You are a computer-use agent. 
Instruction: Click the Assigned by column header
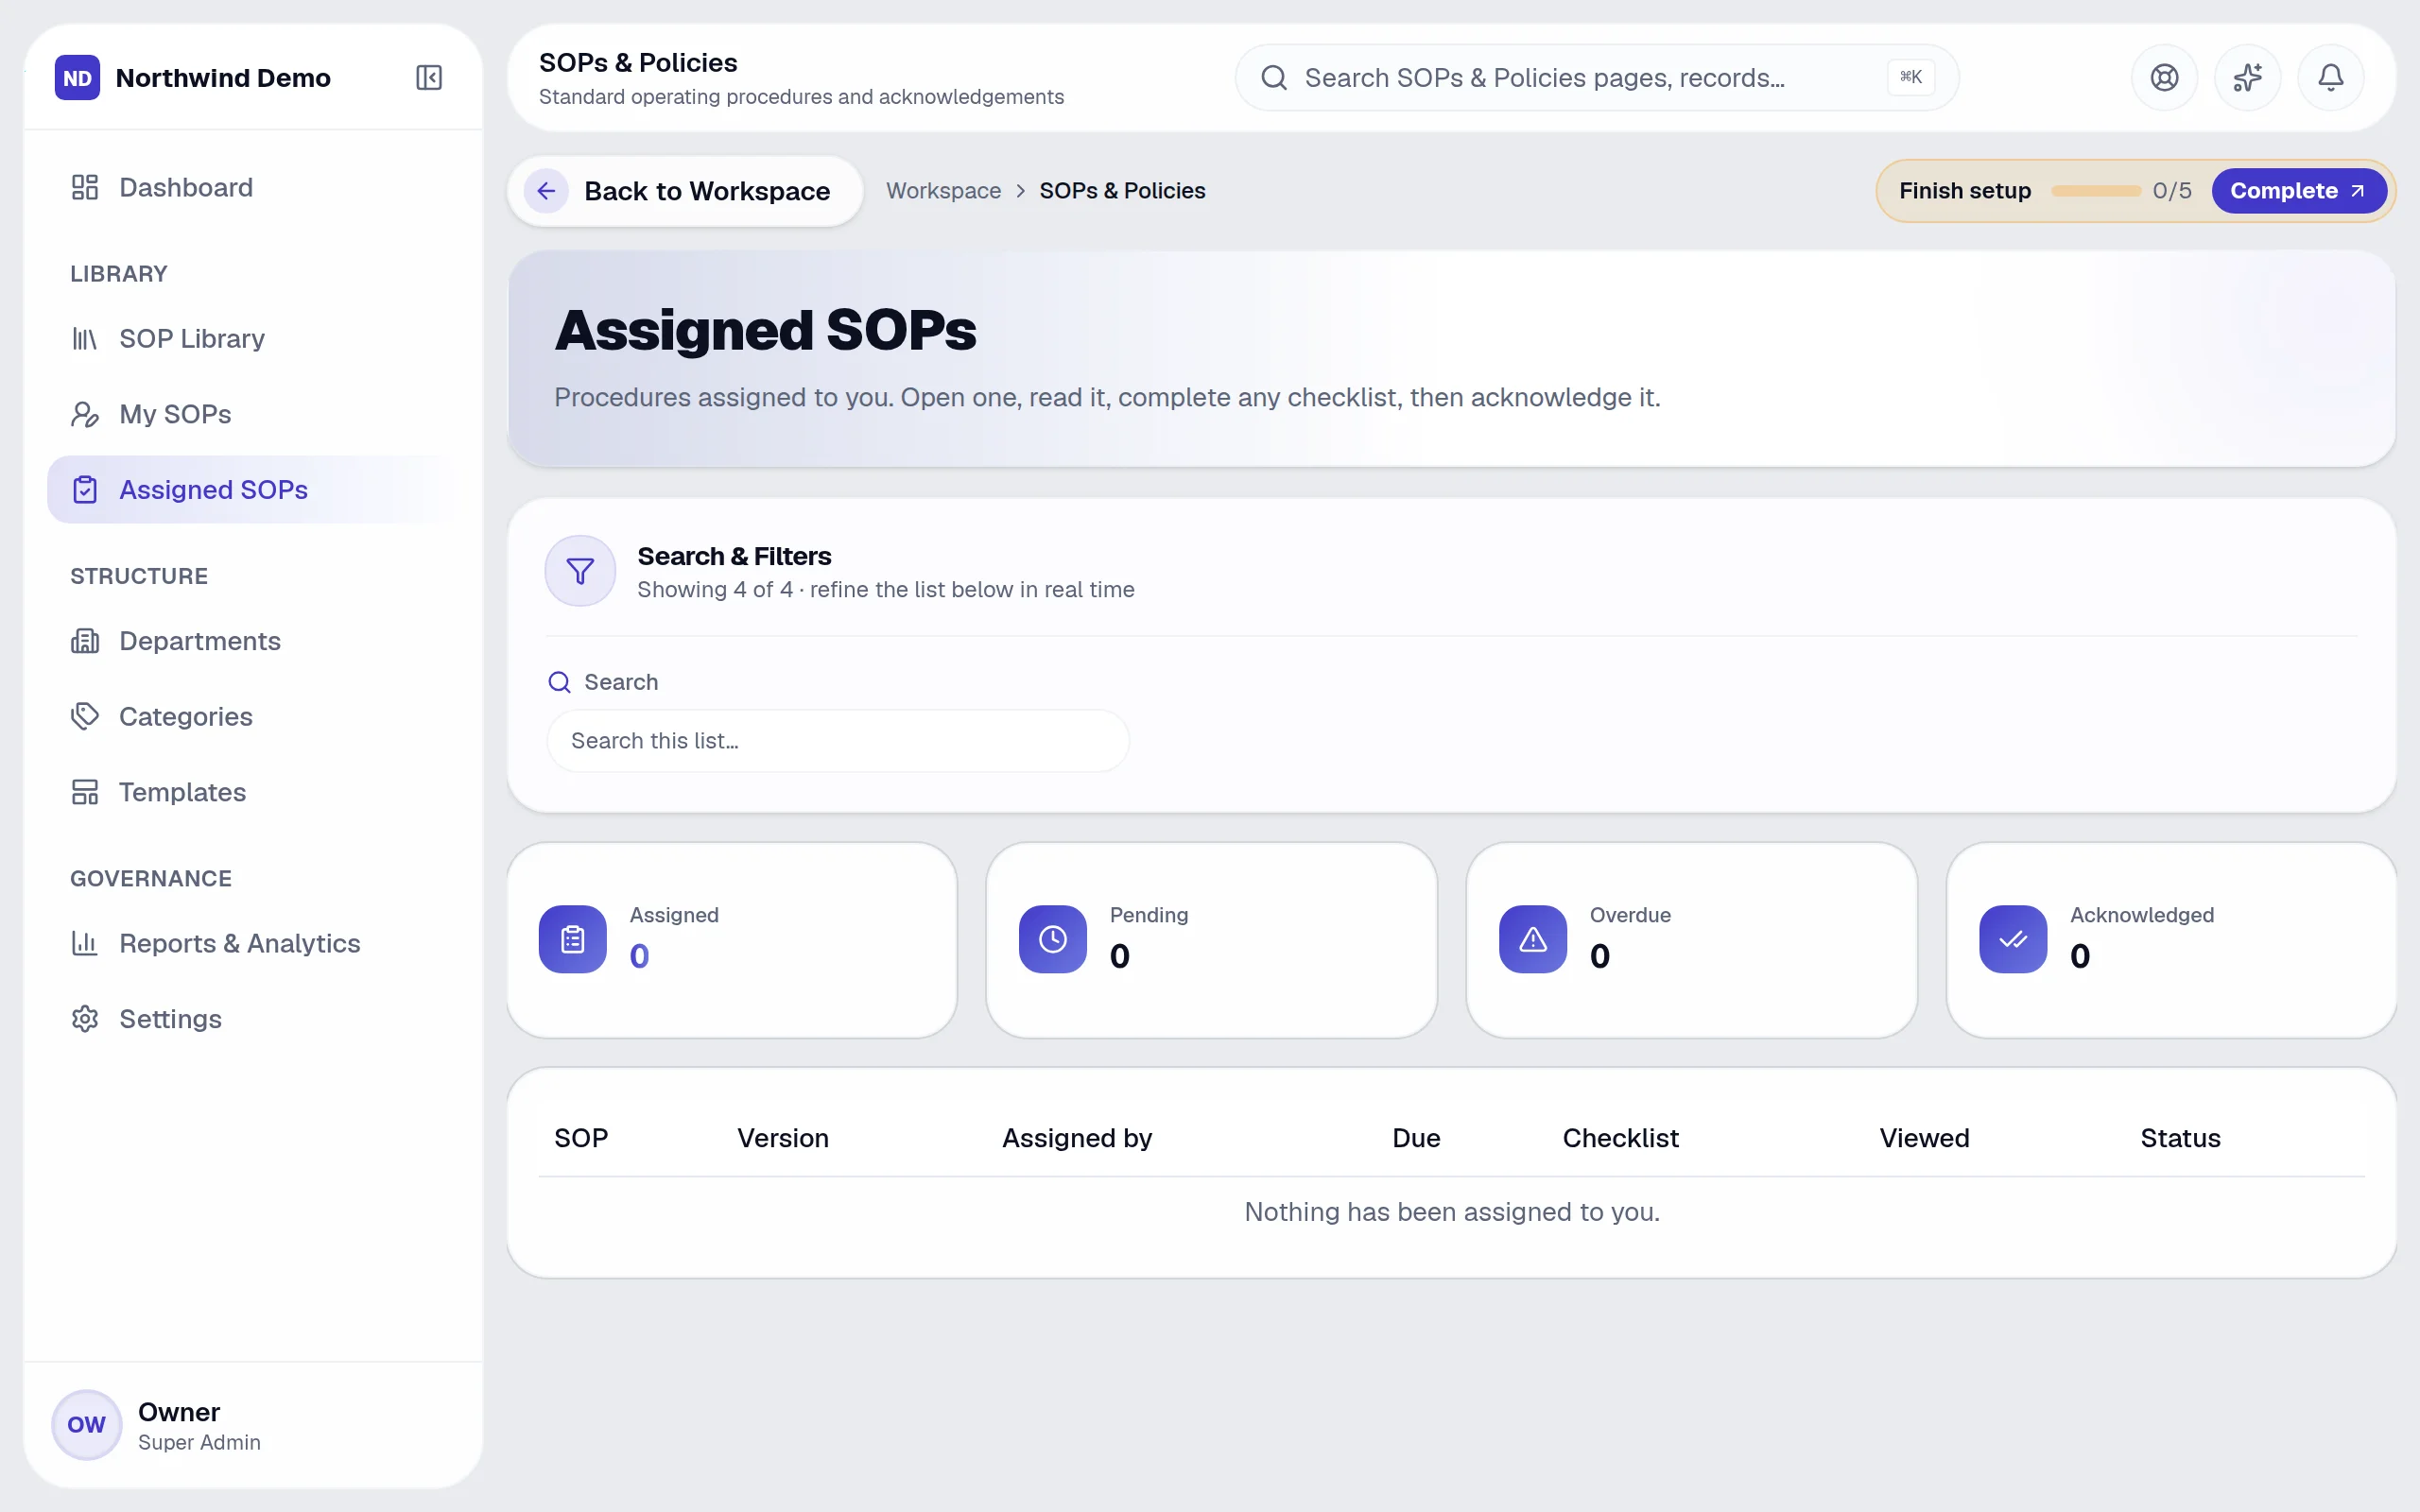[1077, 1138]
